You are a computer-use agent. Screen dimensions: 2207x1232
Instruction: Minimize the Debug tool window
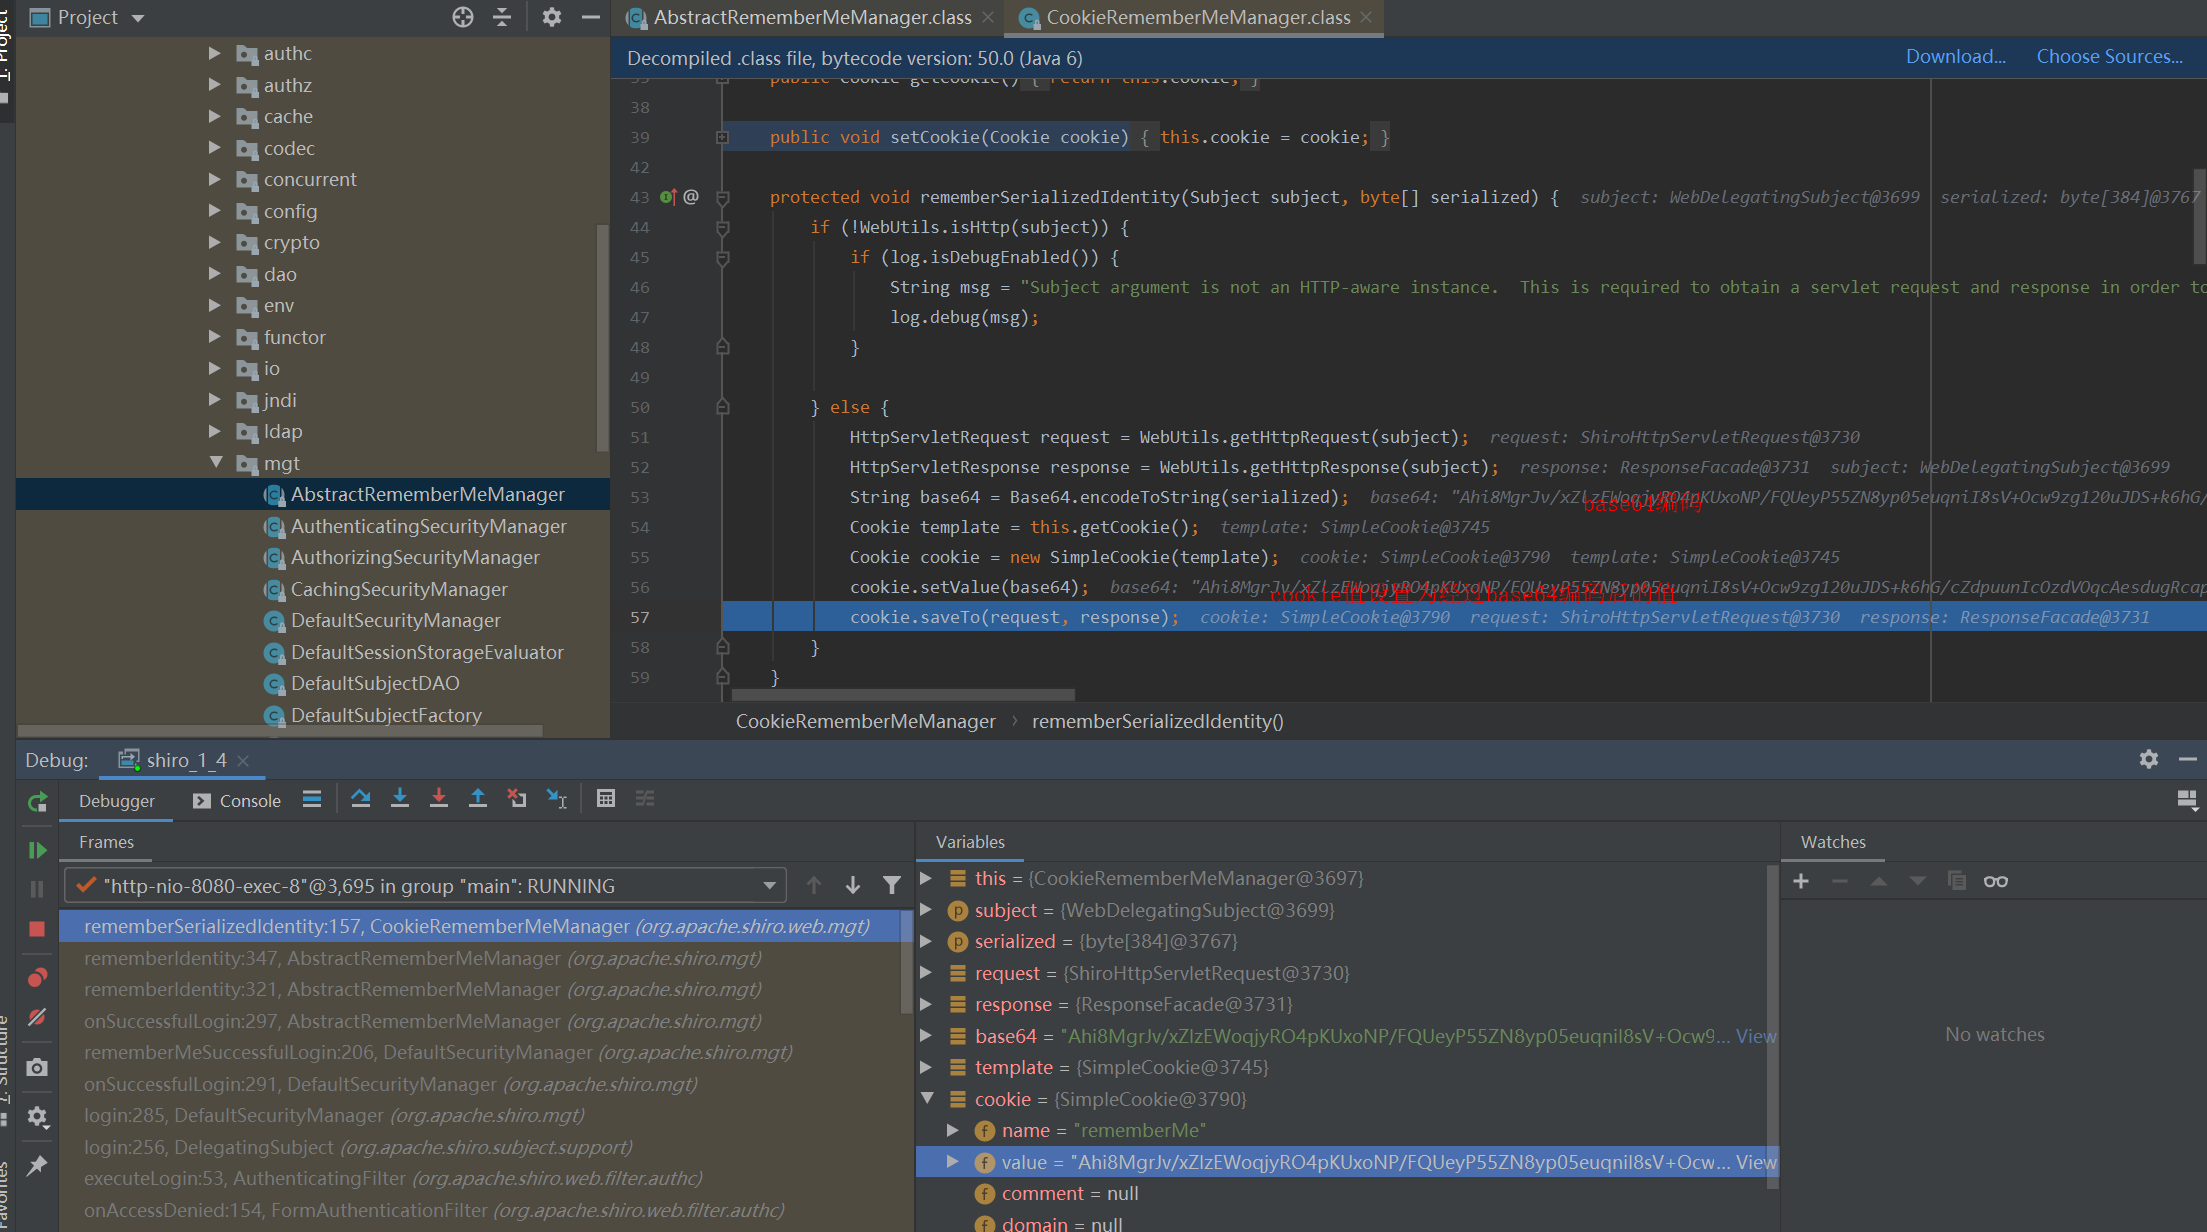(x=2187, y=759)
